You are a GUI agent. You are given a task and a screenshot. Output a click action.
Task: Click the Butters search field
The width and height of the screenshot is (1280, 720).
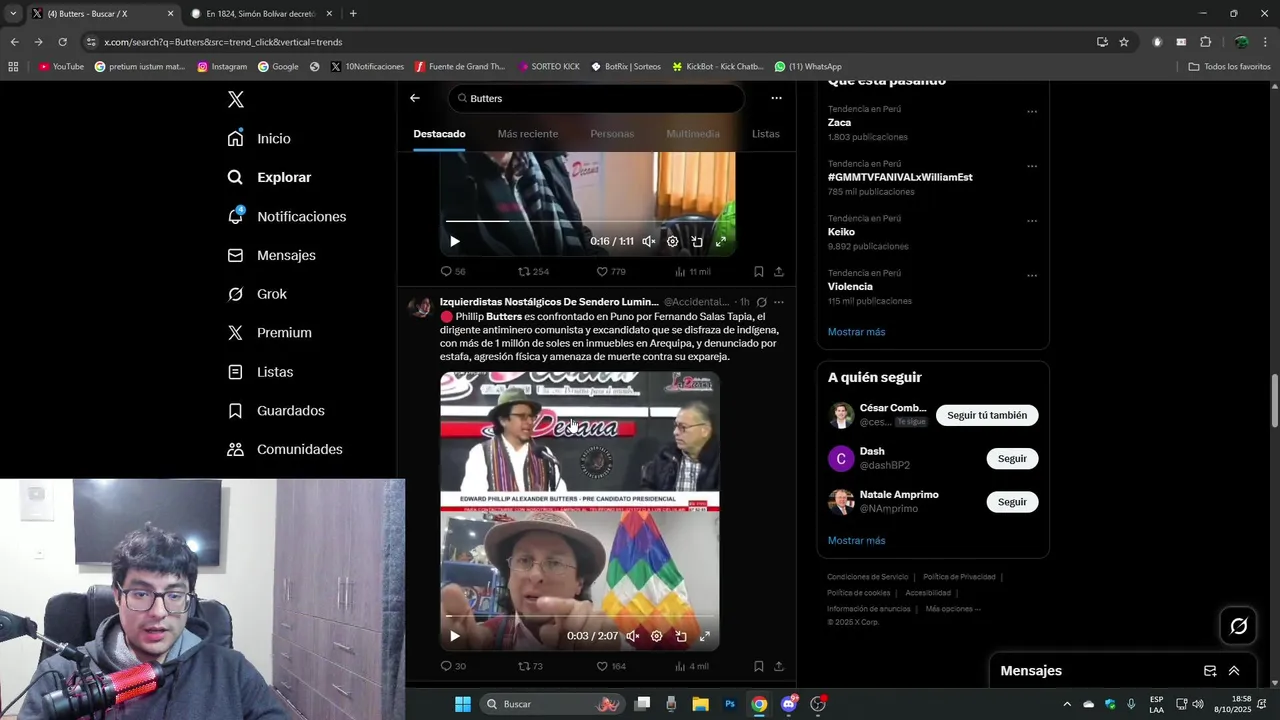point(597,98)
